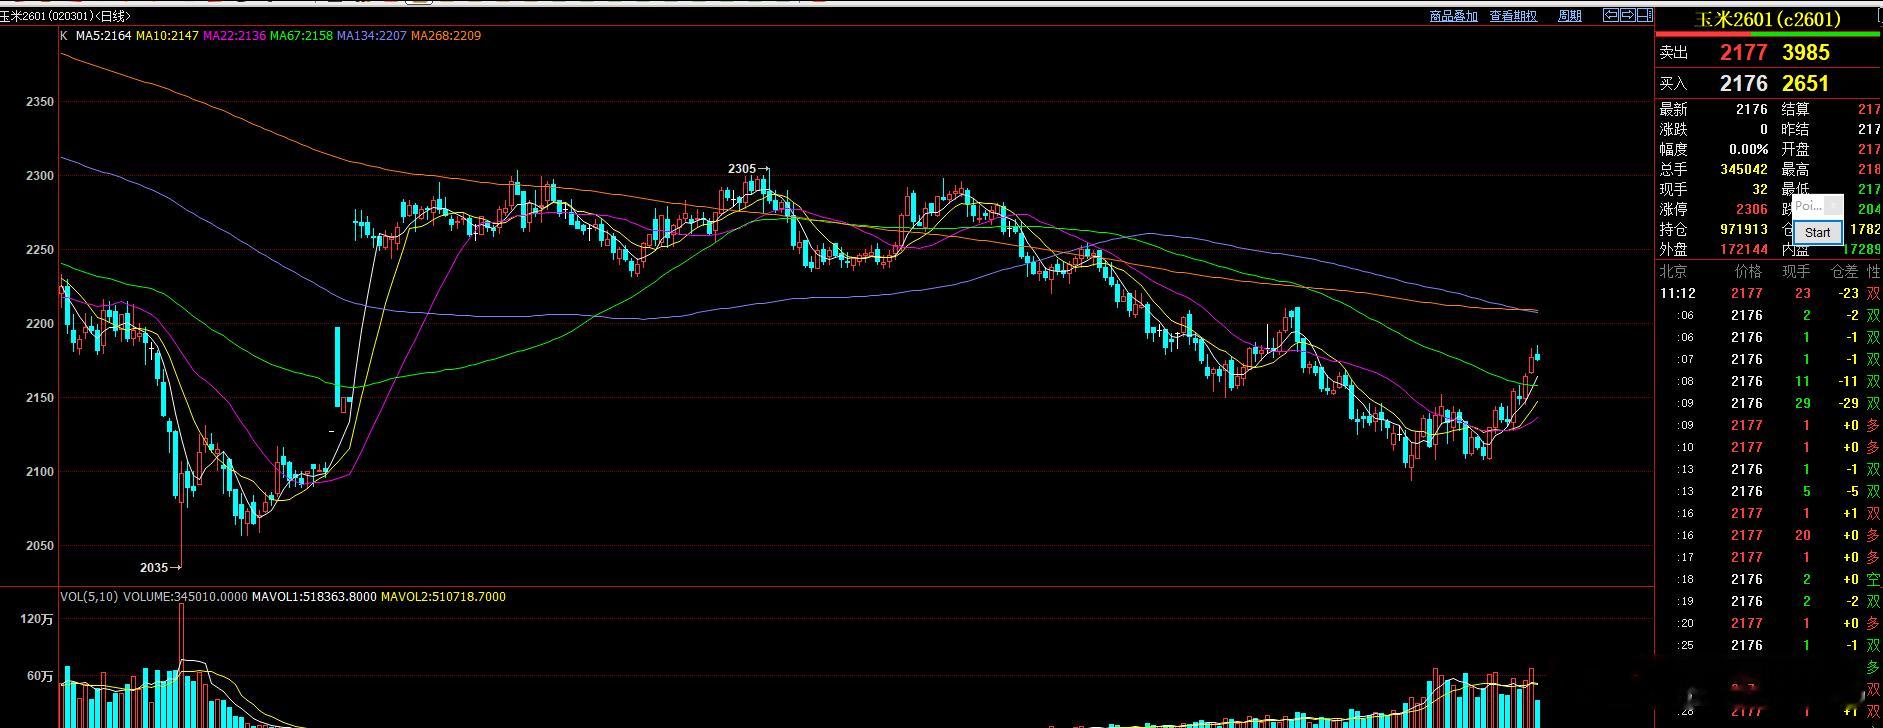This screenshot has height=728, width=1883.
Task: Select the MA67:2158 indicator label
Action: click(x=301, y=36)
